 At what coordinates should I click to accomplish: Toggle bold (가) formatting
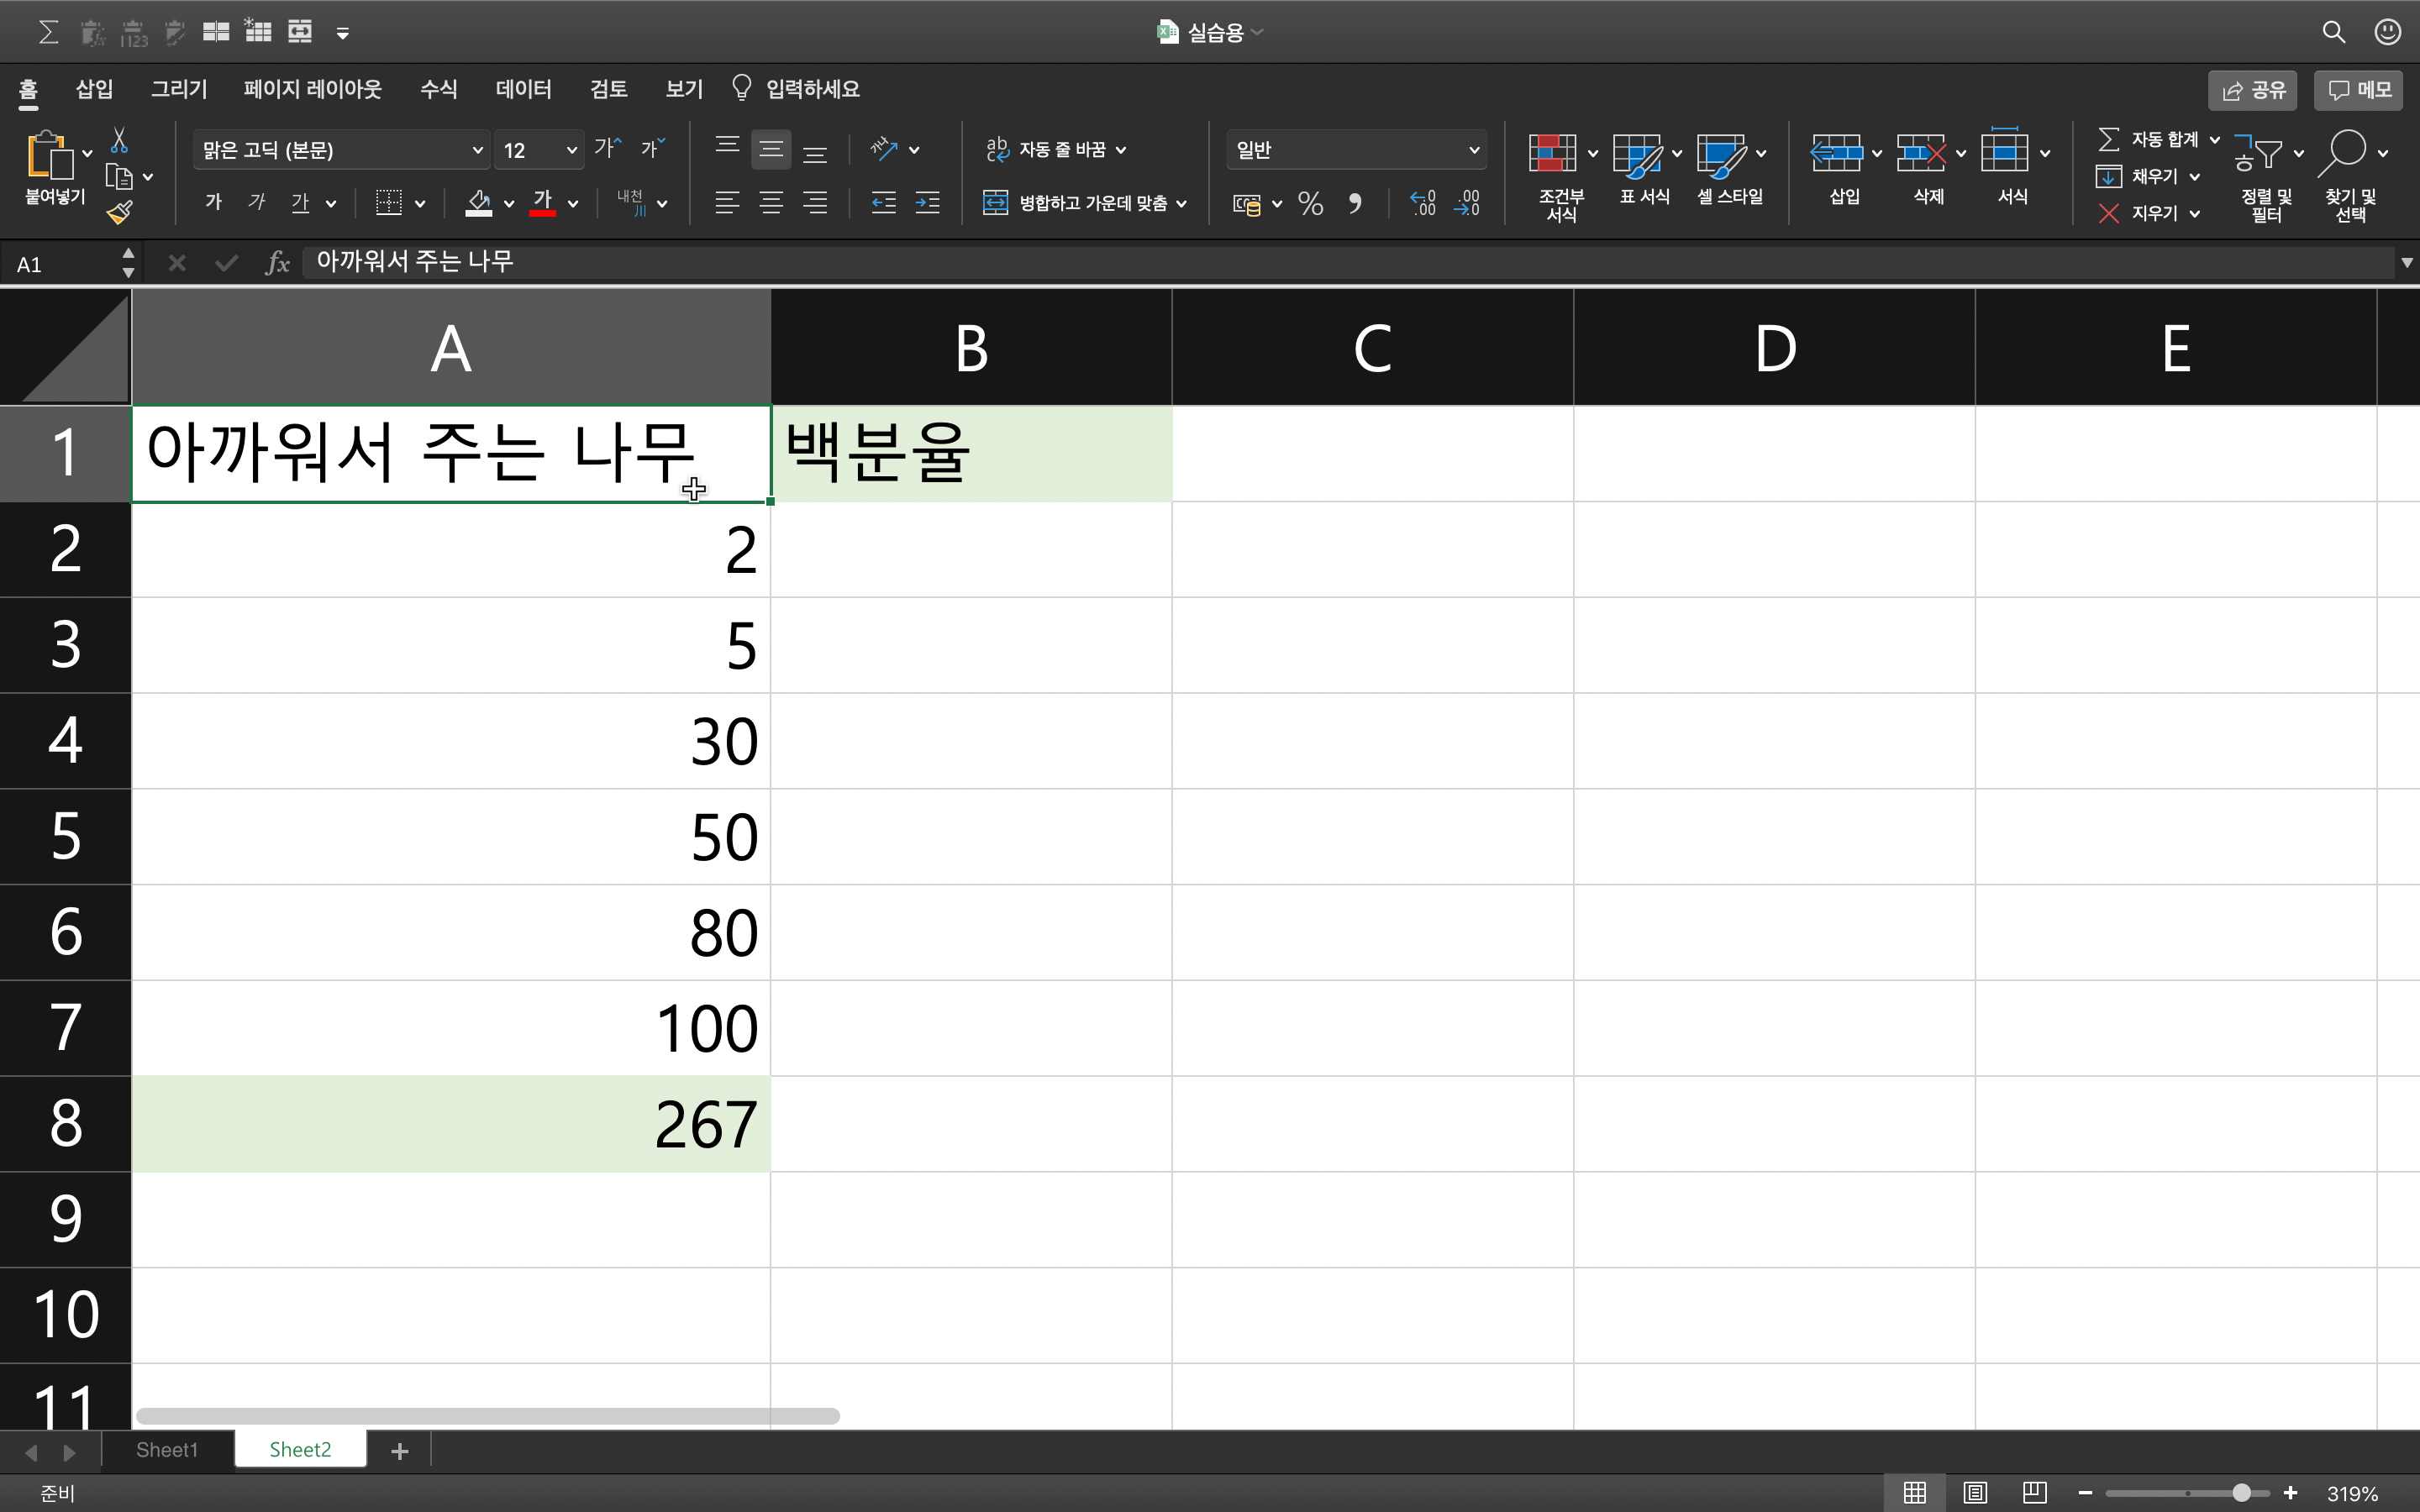[213, 203]
